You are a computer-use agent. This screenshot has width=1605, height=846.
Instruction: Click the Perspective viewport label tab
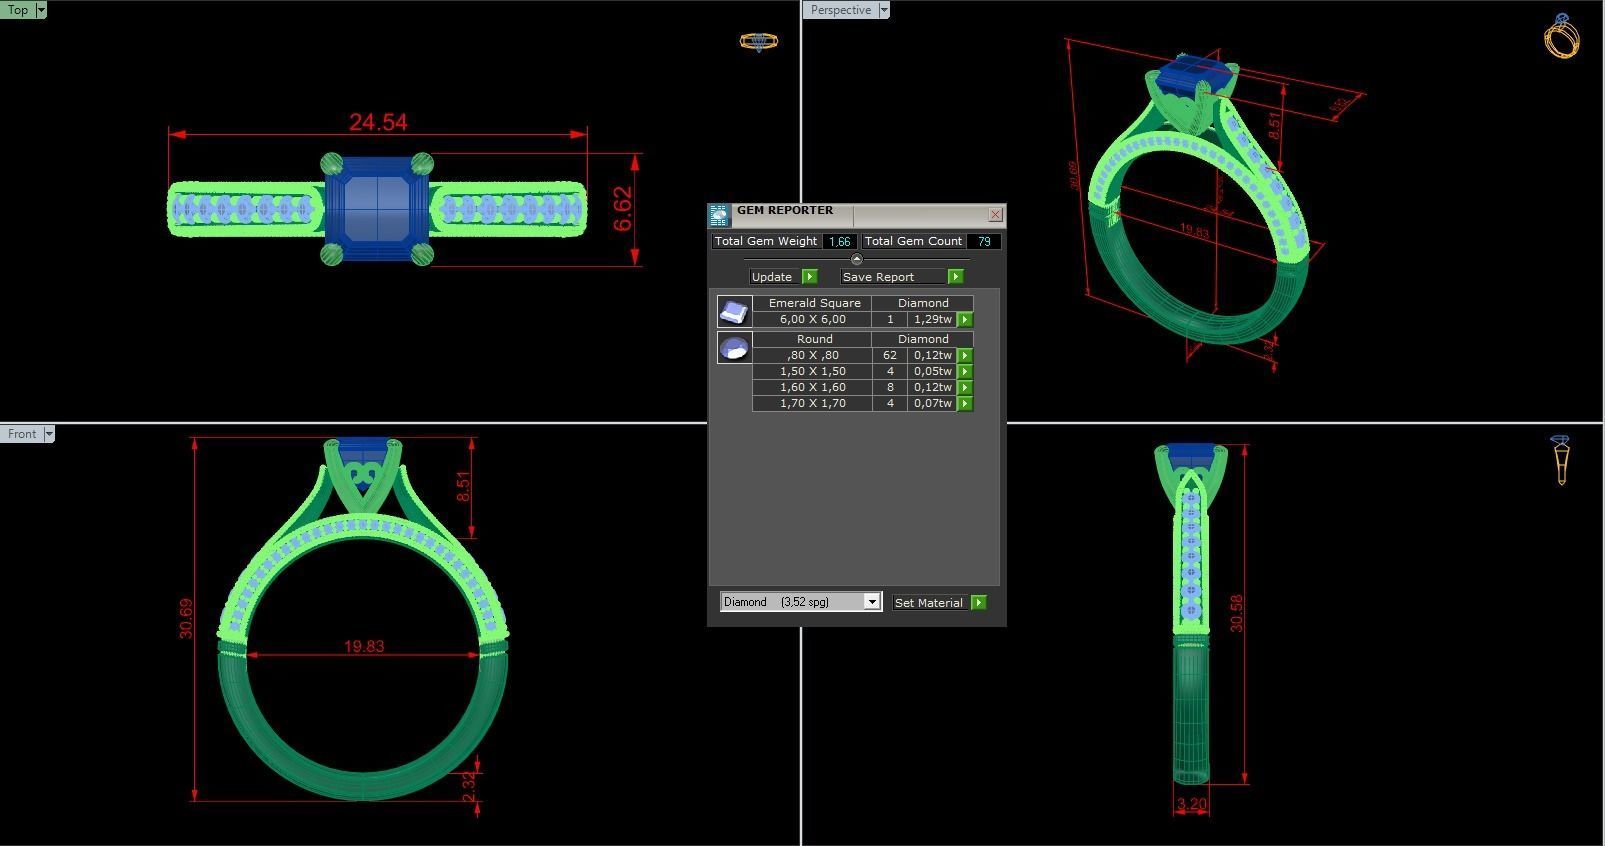(840, 10)
